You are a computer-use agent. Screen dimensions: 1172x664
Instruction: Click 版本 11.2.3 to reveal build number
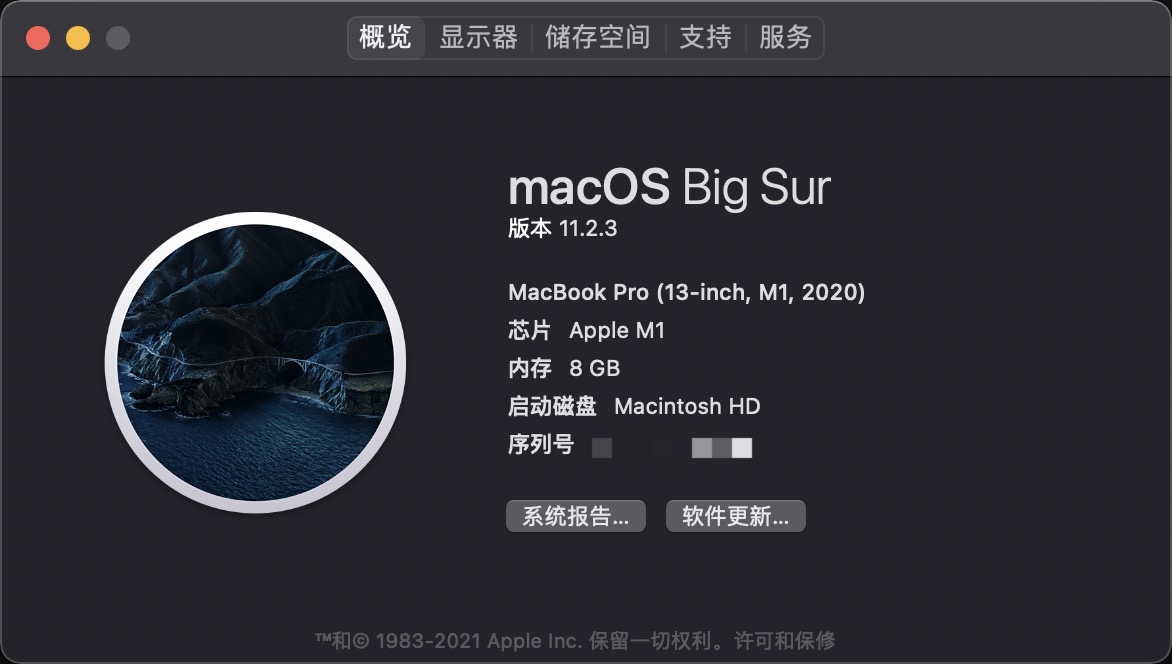pyautogui.click(x=563, y=228)
